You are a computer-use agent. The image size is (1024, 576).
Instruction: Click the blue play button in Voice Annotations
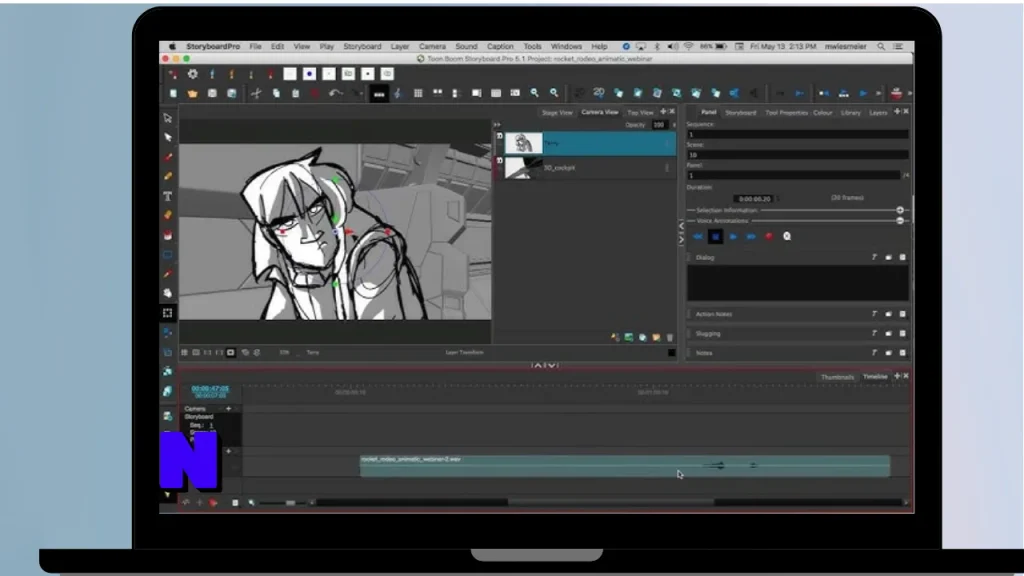pos(733,236)
